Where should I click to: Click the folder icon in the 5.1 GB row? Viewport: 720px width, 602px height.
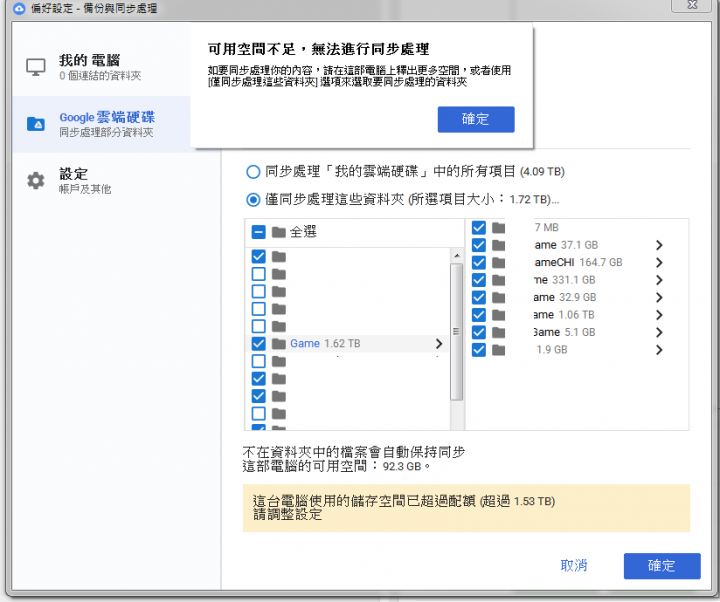point(498,332)
